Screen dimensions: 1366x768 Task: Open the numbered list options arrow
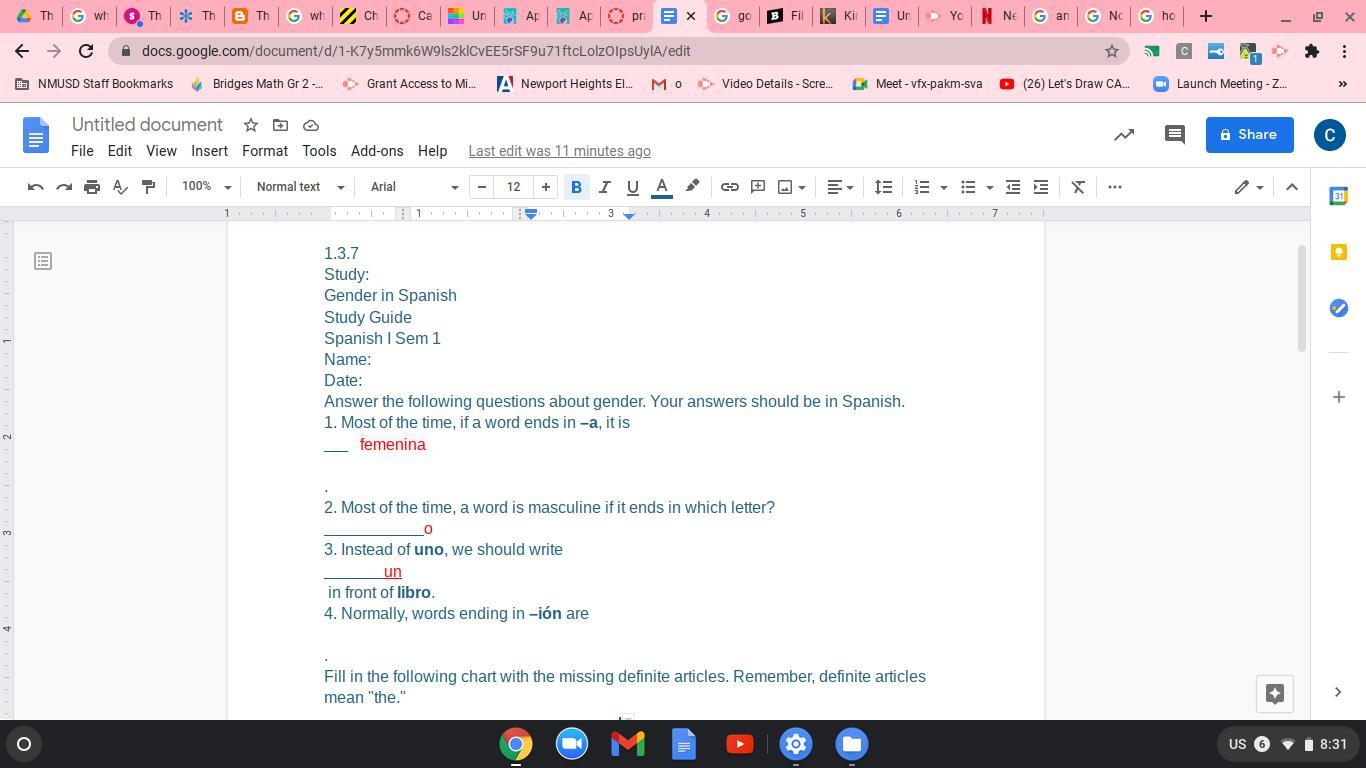pyautogui.click(x=943, y=187)
